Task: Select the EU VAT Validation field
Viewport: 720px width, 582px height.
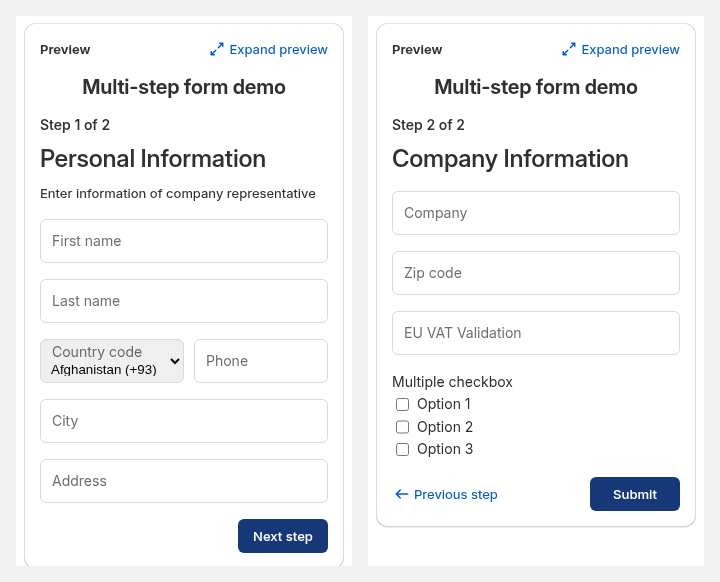Action: 536,333
